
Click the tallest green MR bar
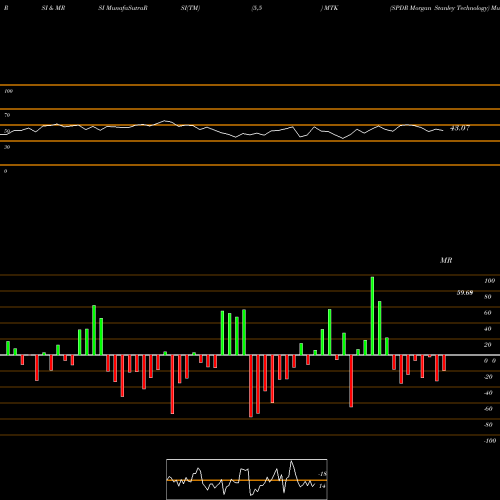[372, 316]
